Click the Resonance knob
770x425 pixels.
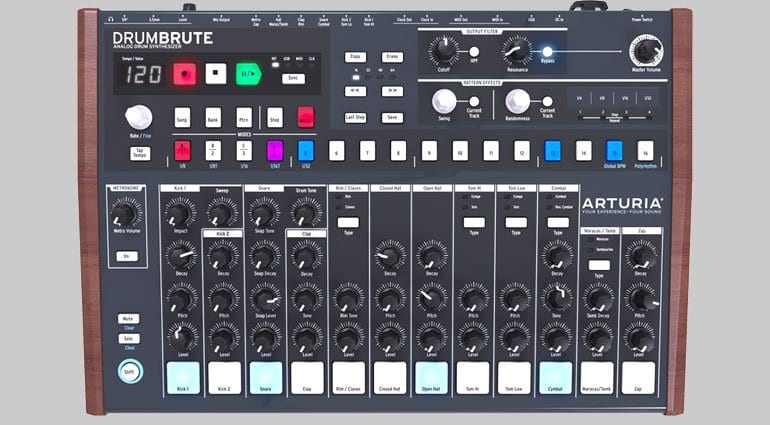517,51
